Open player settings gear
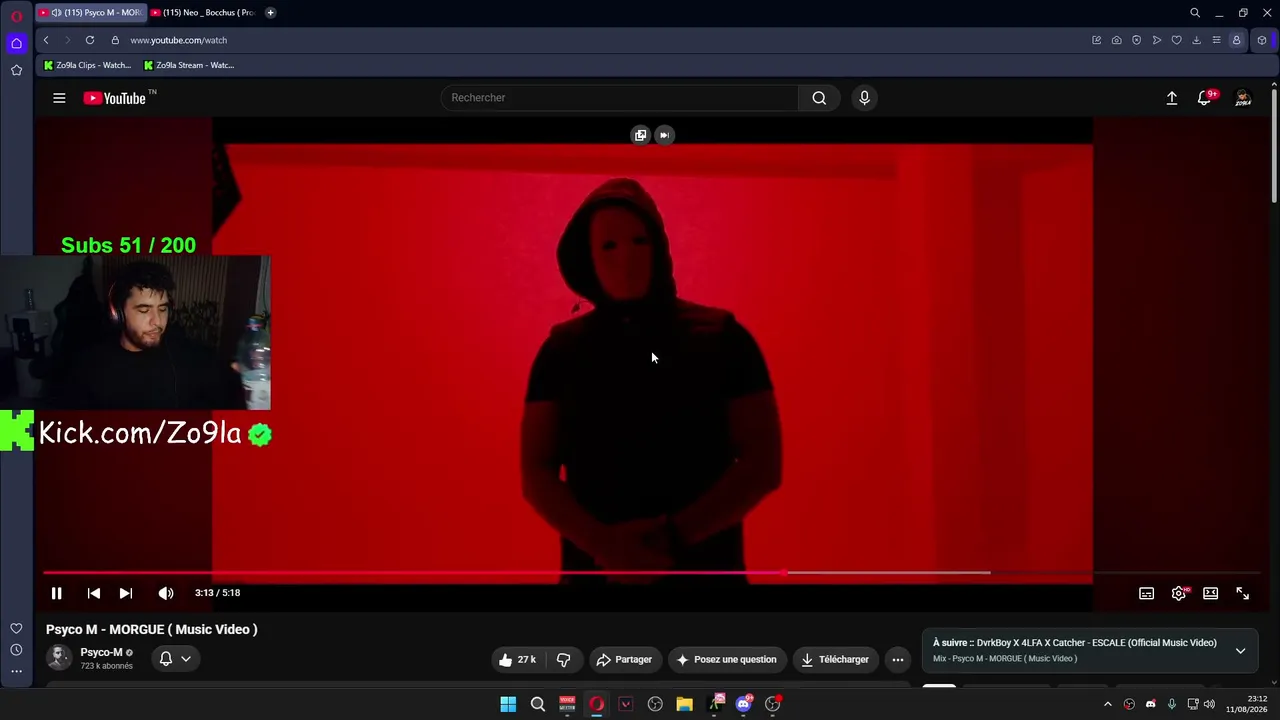The image size is (1280, 720). [x=1179, y=593]
